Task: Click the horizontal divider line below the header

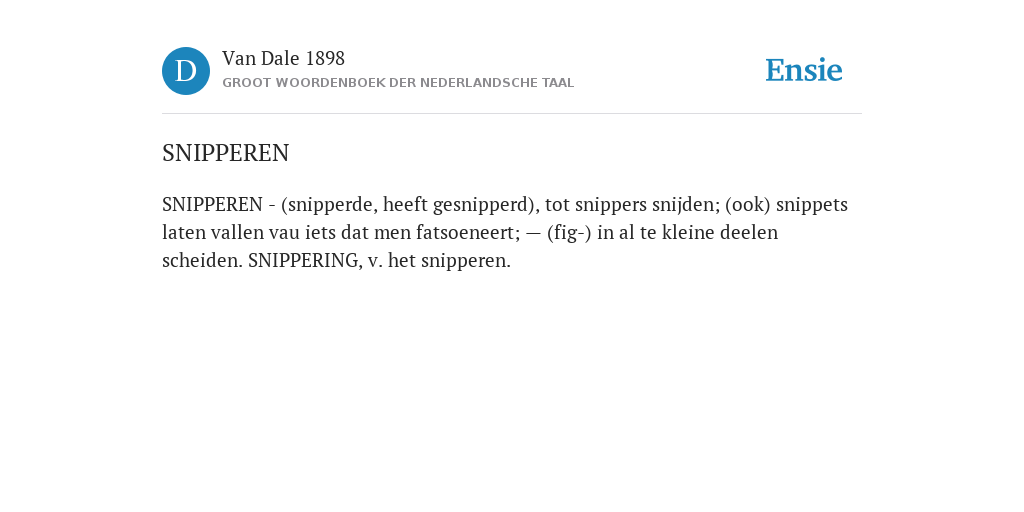Action: (x=512, y=114)
